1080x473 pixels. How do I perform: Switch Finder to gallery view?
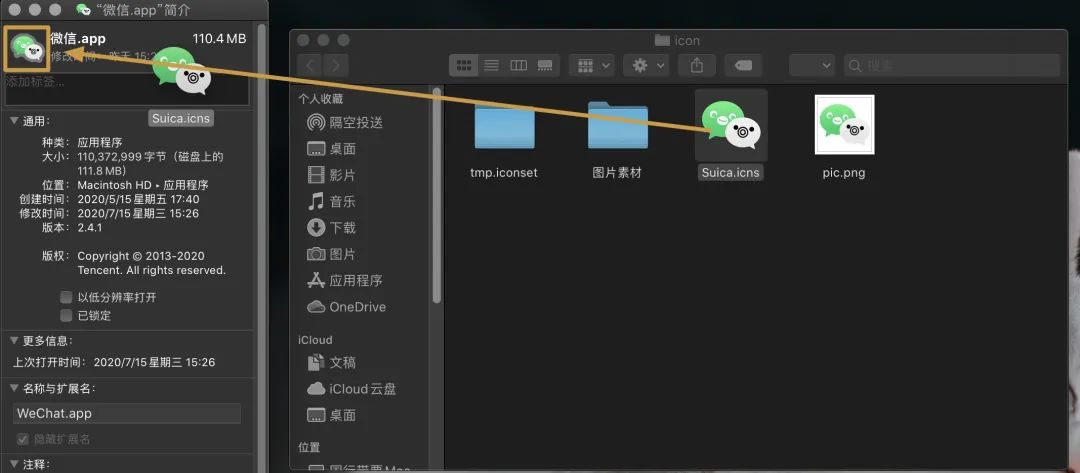[545, 65]
